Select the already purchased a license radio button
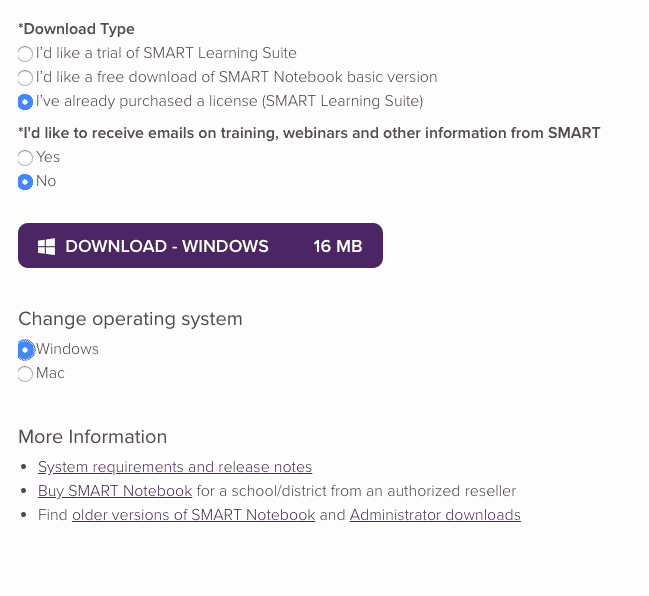The image size is (649, 596). (x=25, y=102)
